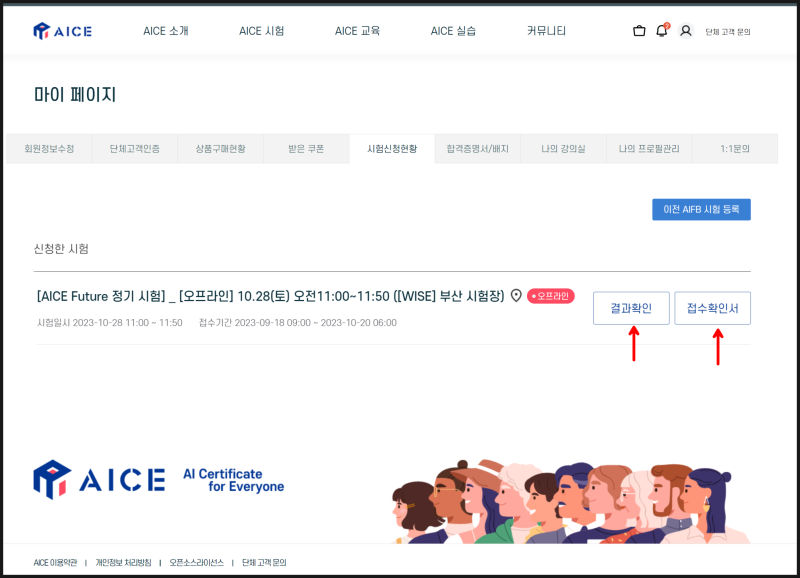Switch to the 받은 쿠폰 tab
This screenshot has width=800, height=578.
click(307, 148)
